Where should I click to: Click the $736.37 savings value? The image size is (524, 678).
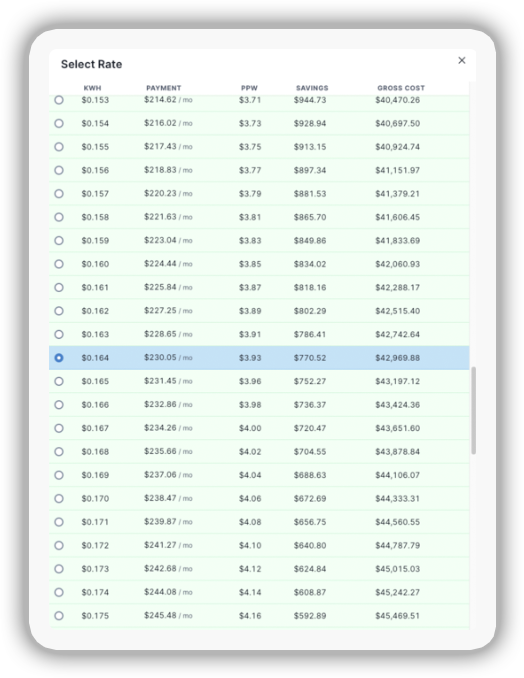click(310, 405)
